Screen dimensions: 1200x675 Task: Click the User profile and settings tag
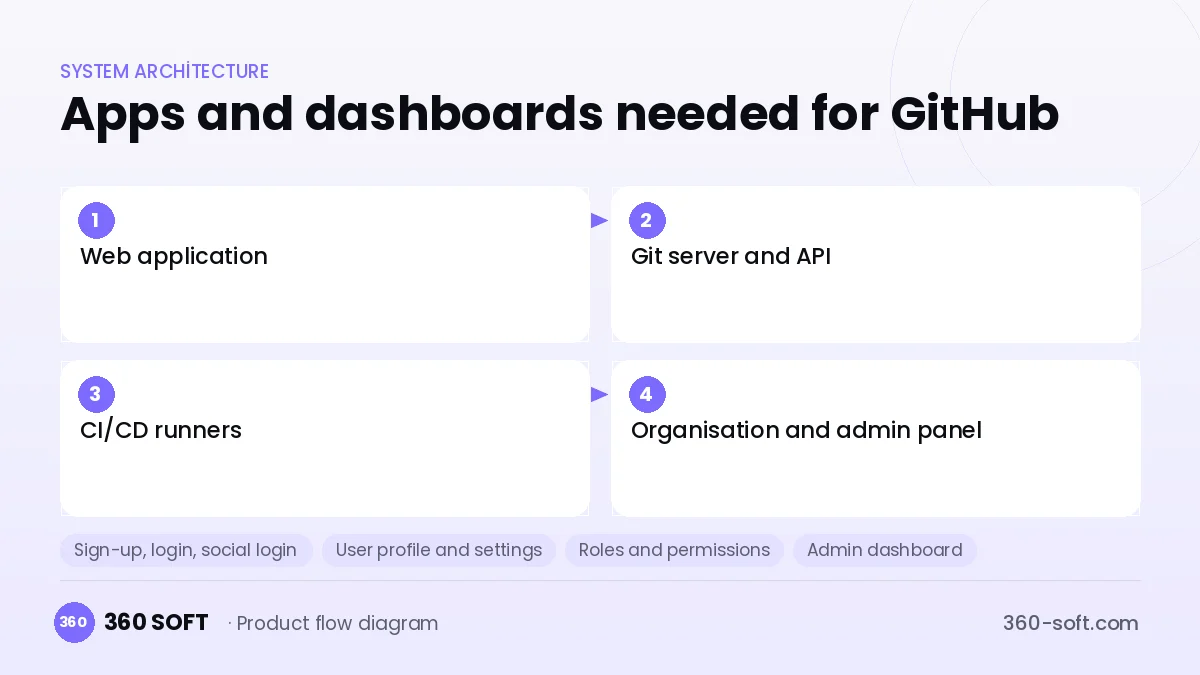click(x=439, y=550)
